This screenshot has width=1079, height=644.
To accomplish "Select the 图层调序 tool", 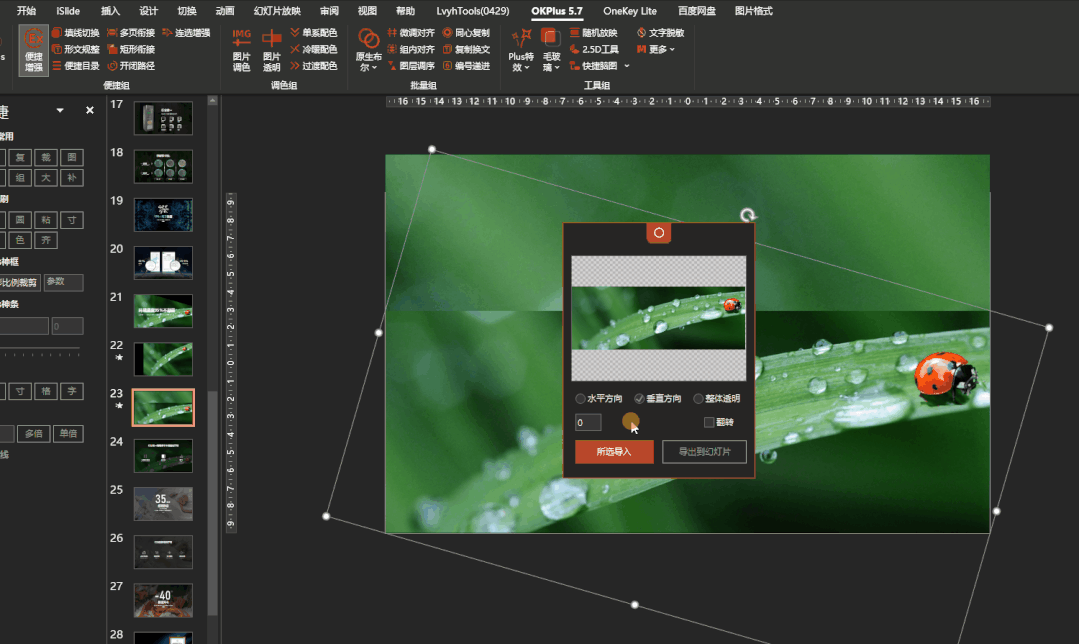I will point(411,65).
